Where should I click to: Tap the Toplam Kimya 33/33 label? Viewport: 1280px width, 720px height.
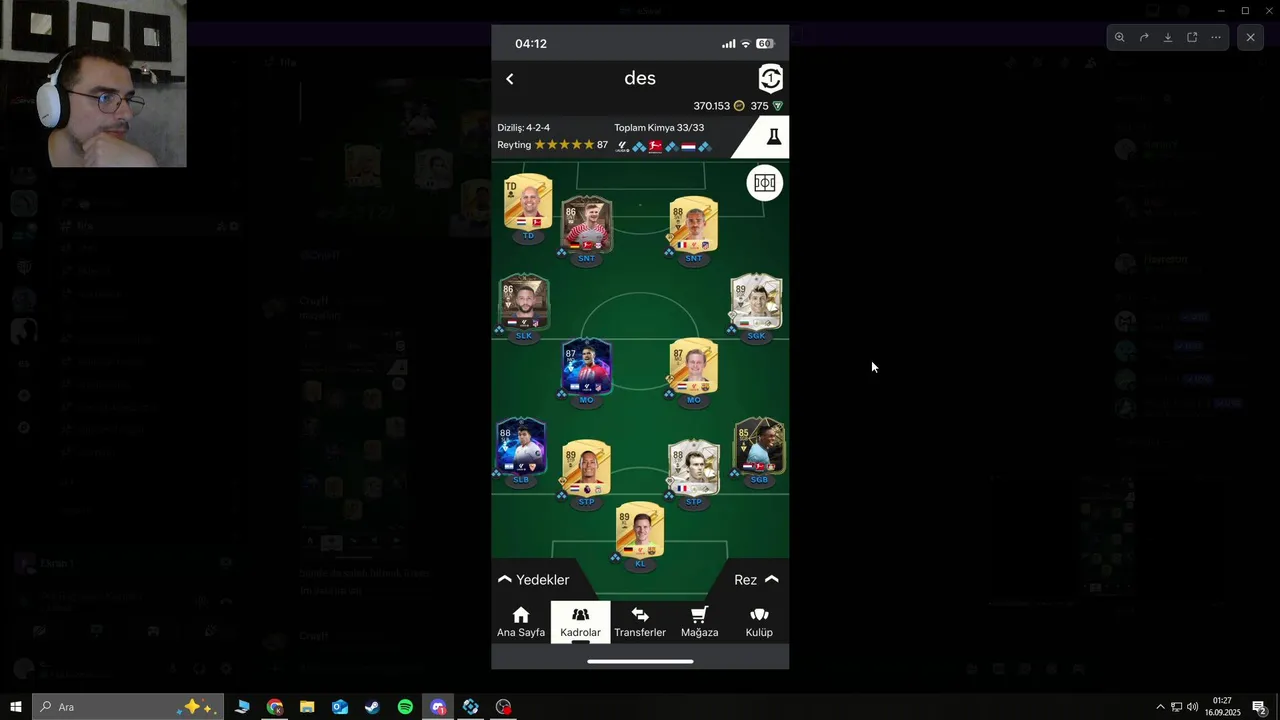[659, 128]
